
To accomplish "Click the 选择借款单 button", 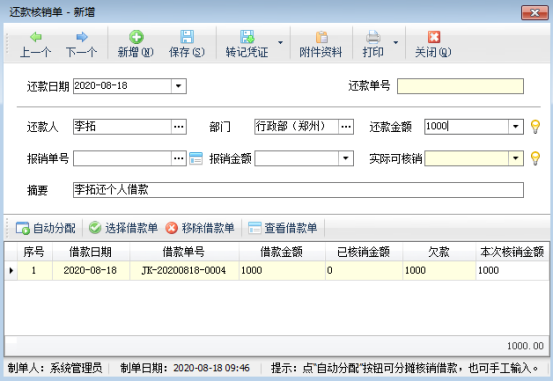I will (123, 228).
